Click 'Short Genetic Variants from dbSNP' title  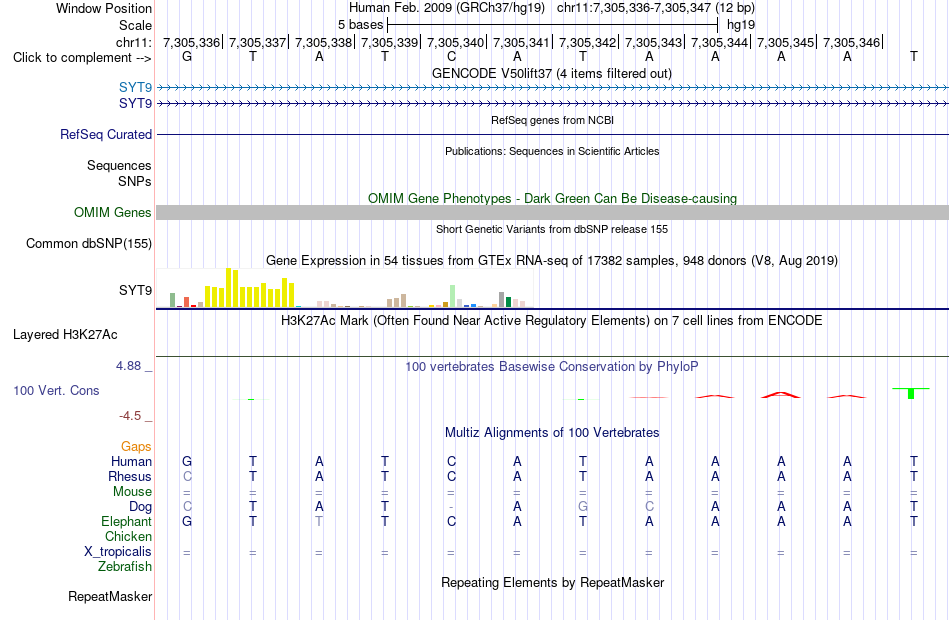(552, 229)
